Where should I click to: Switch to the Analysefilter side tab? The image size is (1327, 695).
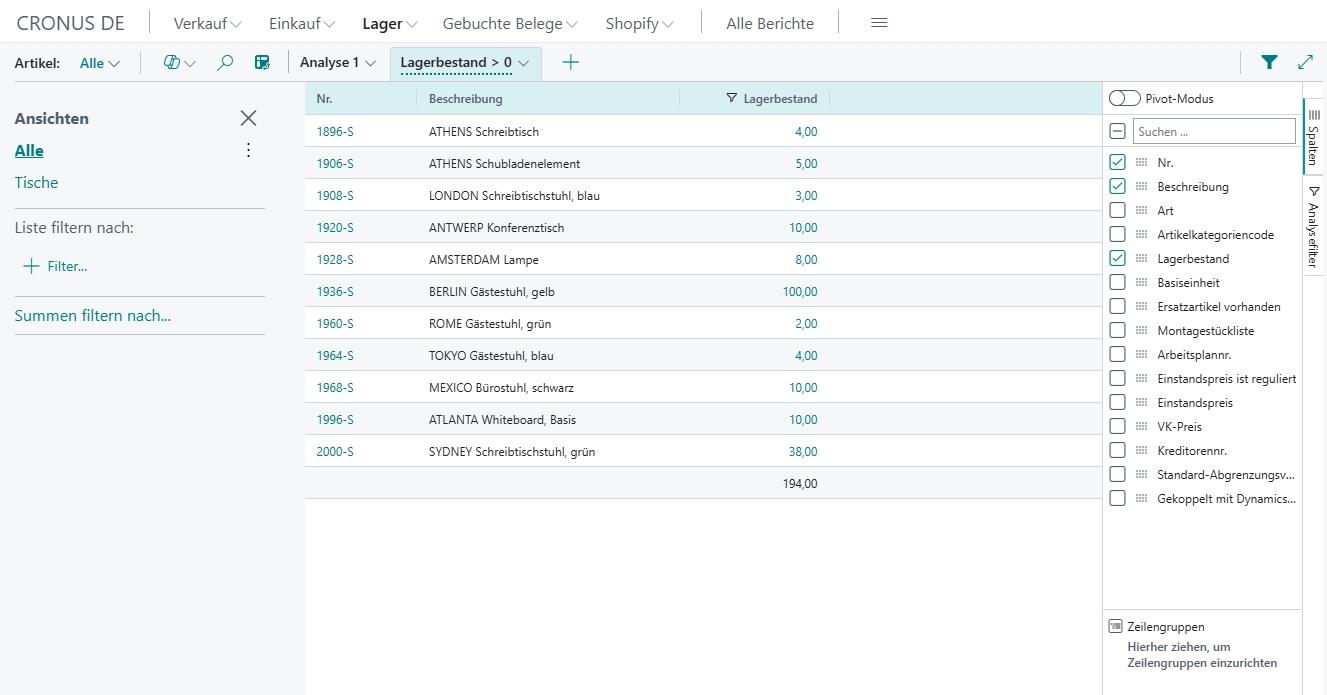point(1314,226)
